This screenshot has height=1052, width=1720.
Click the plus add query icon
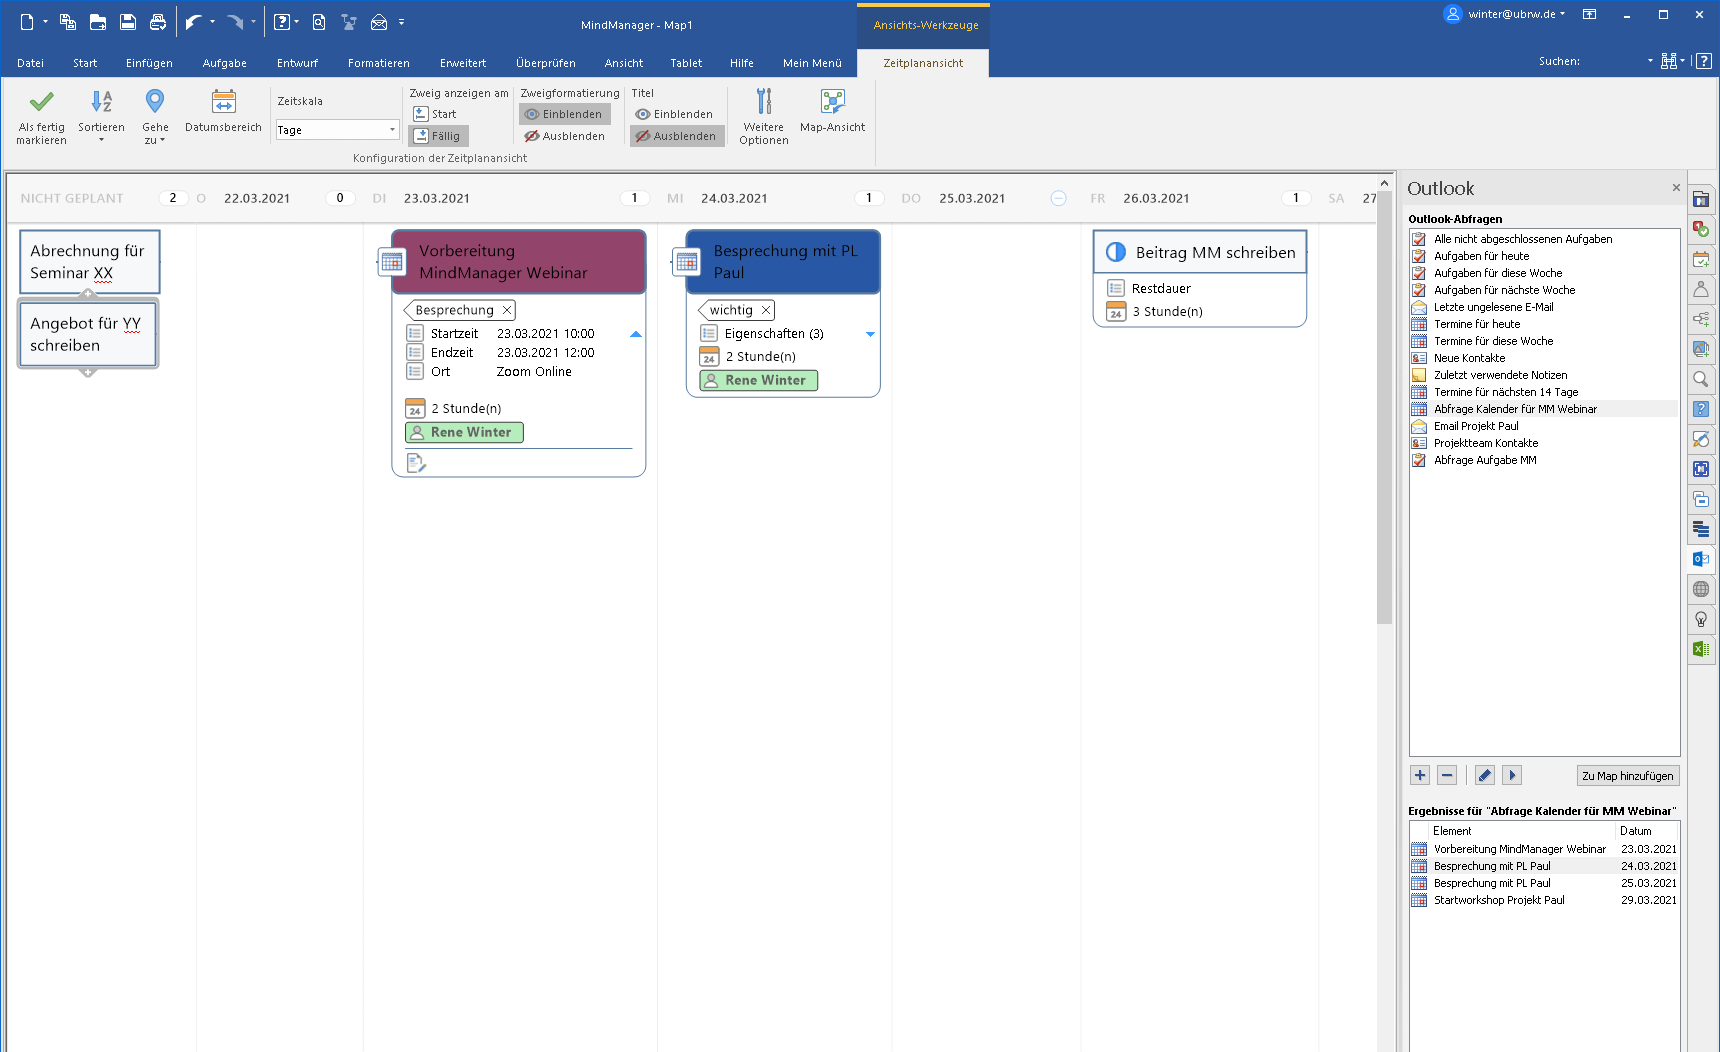tap(1420, 775)
